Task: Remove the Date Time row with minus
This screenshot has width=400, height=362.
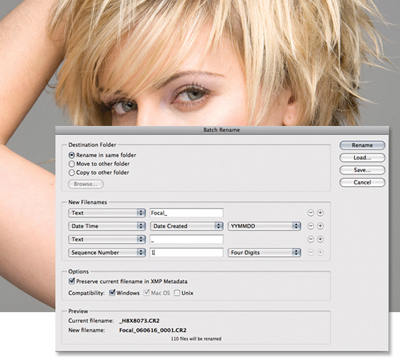Action: [x=310, y=226]
